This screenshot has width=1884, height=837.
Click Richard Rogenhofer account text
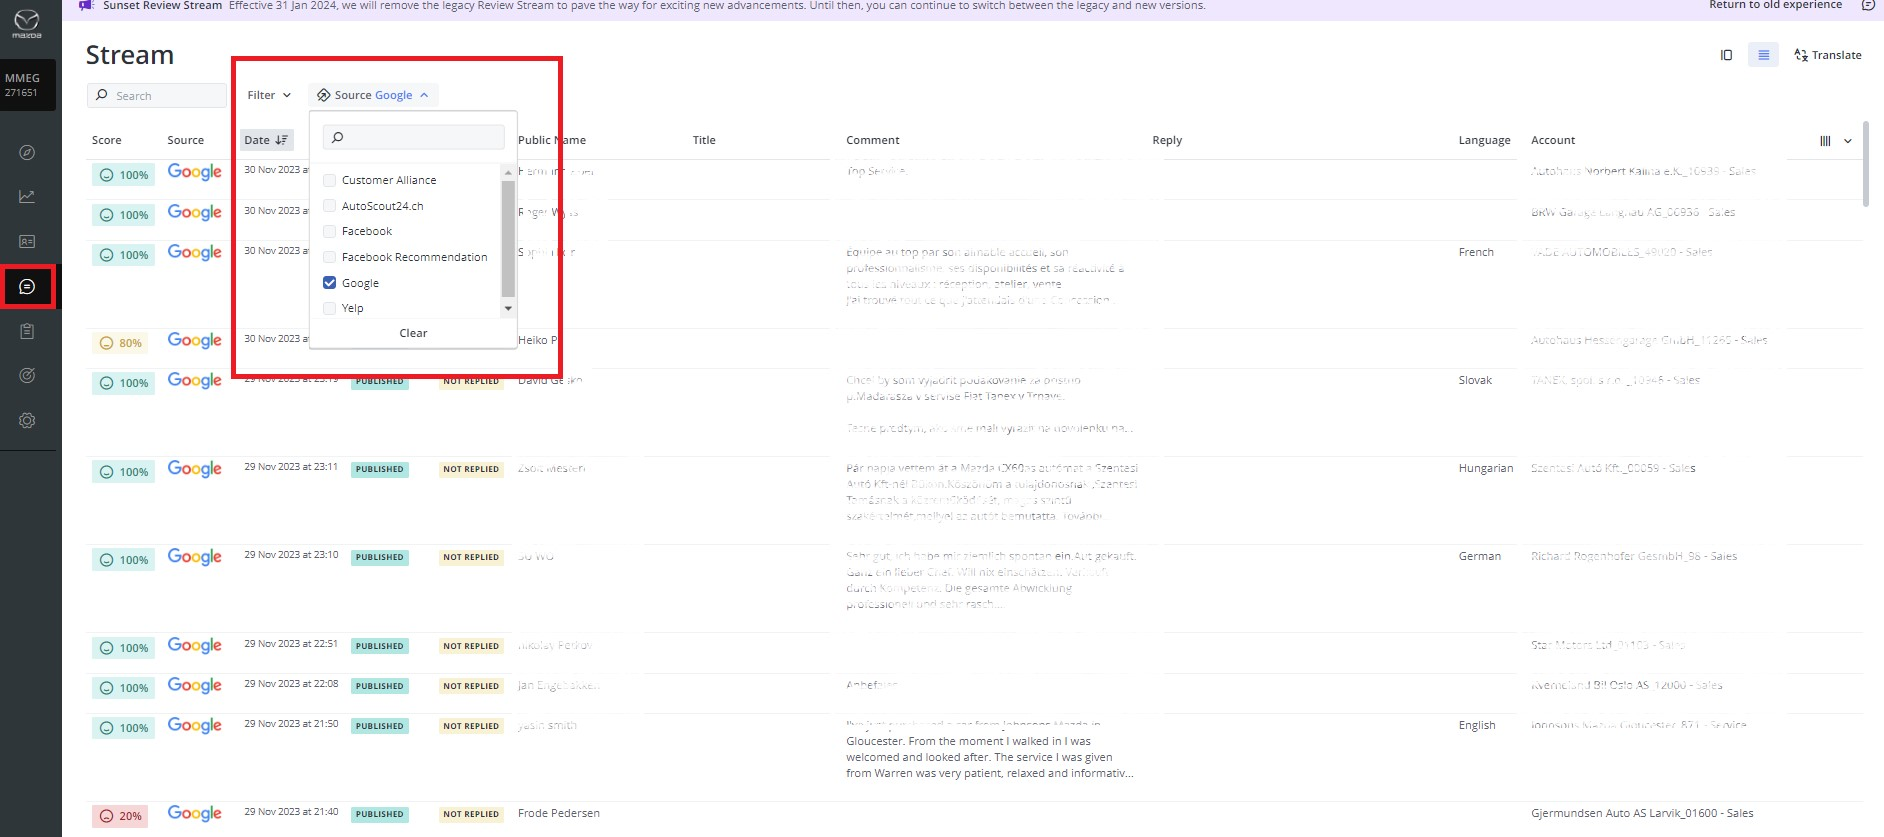point(1634,556)
